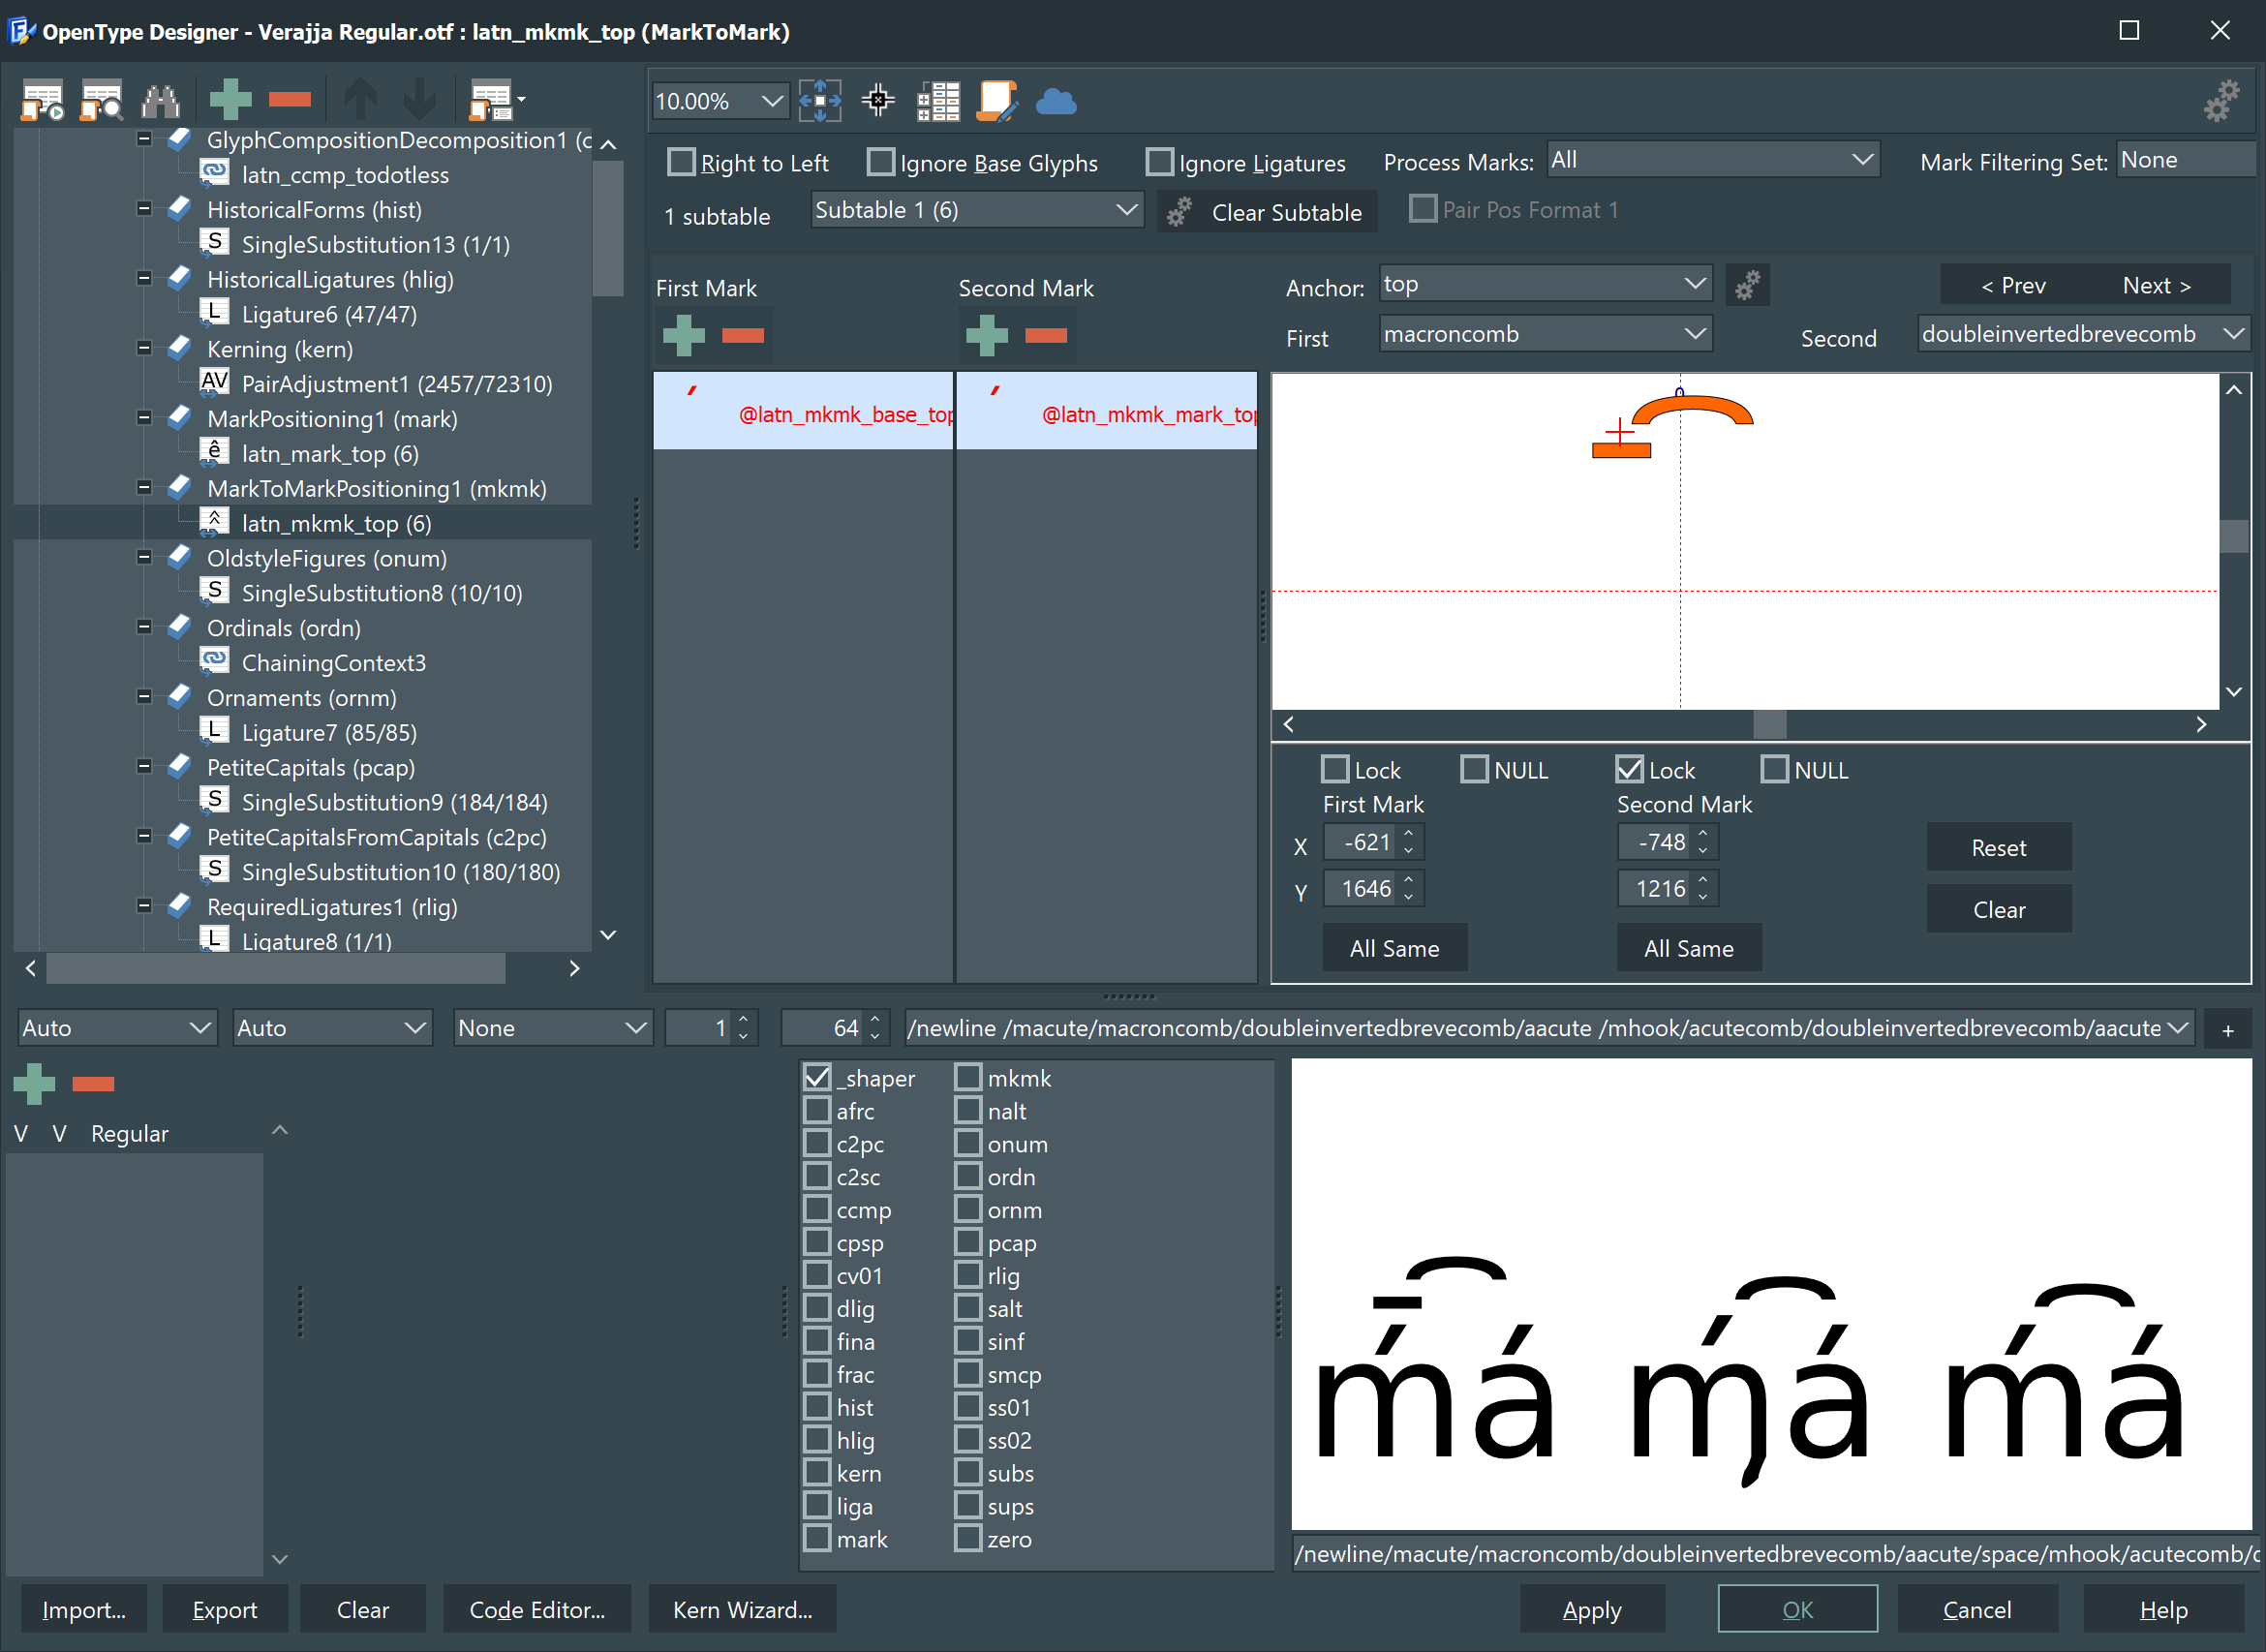The image size is (2266, 1652).
Task: Click the note edit pencil icon in toolbar
Action: click(997, 101)
